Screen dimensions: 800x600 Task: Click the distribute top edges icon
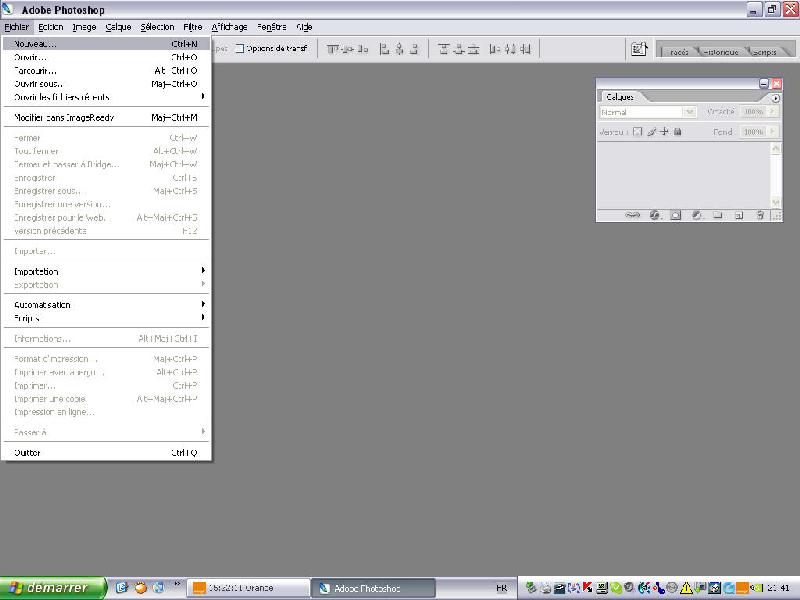(x=443, y=49)
